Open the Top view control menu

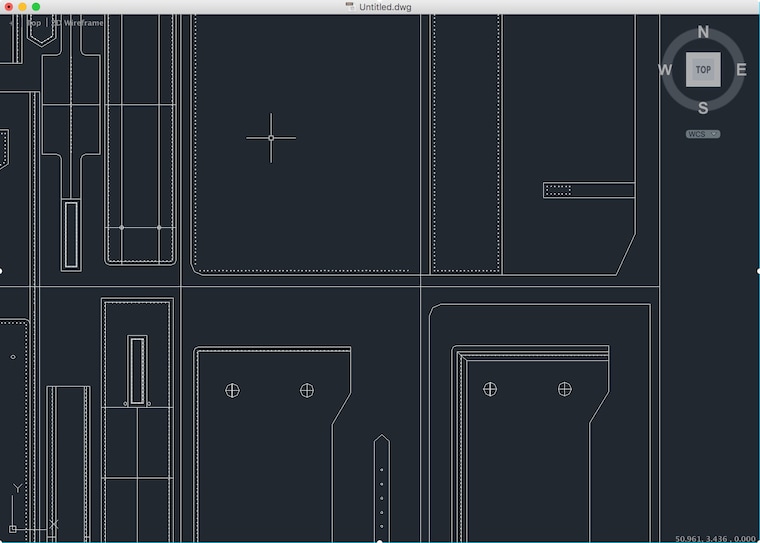(x=33, y=23)
